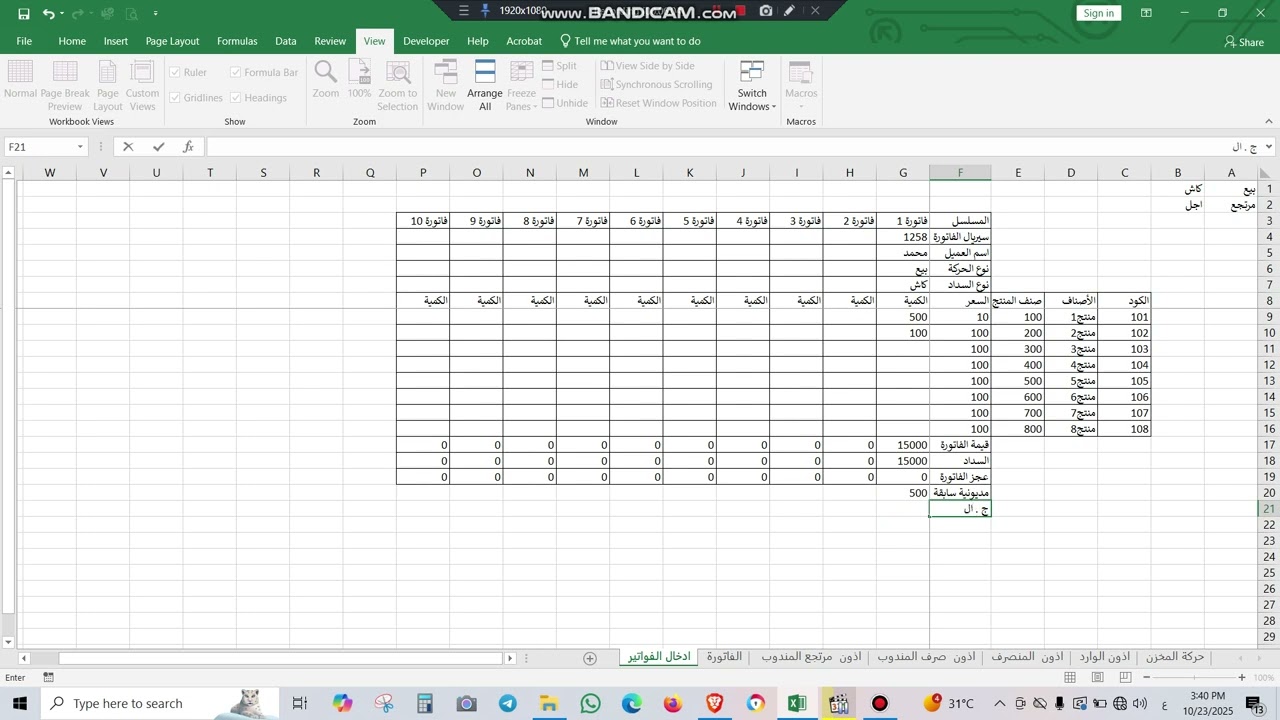The height and width of the screenshot is (720, 1280).
Task: Click the Insert Function fx icon
Action: click(188, 147)
